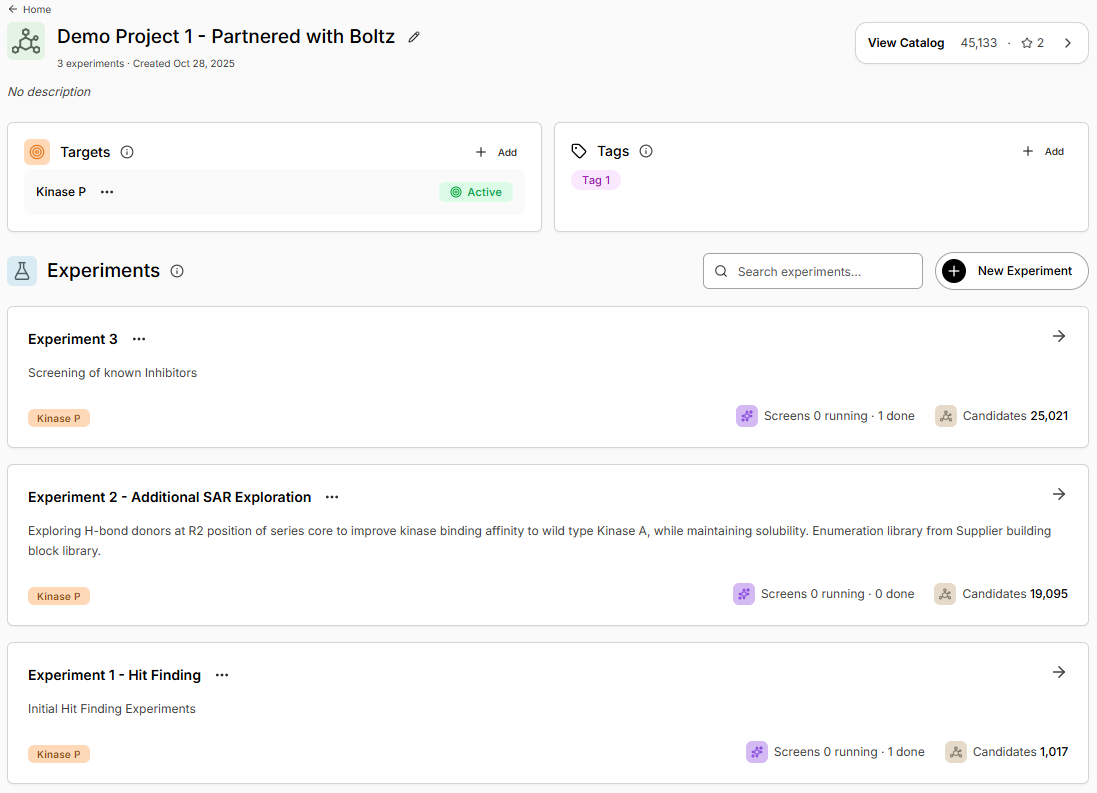Click 'Screening of known Inhibitors' description

113,372
